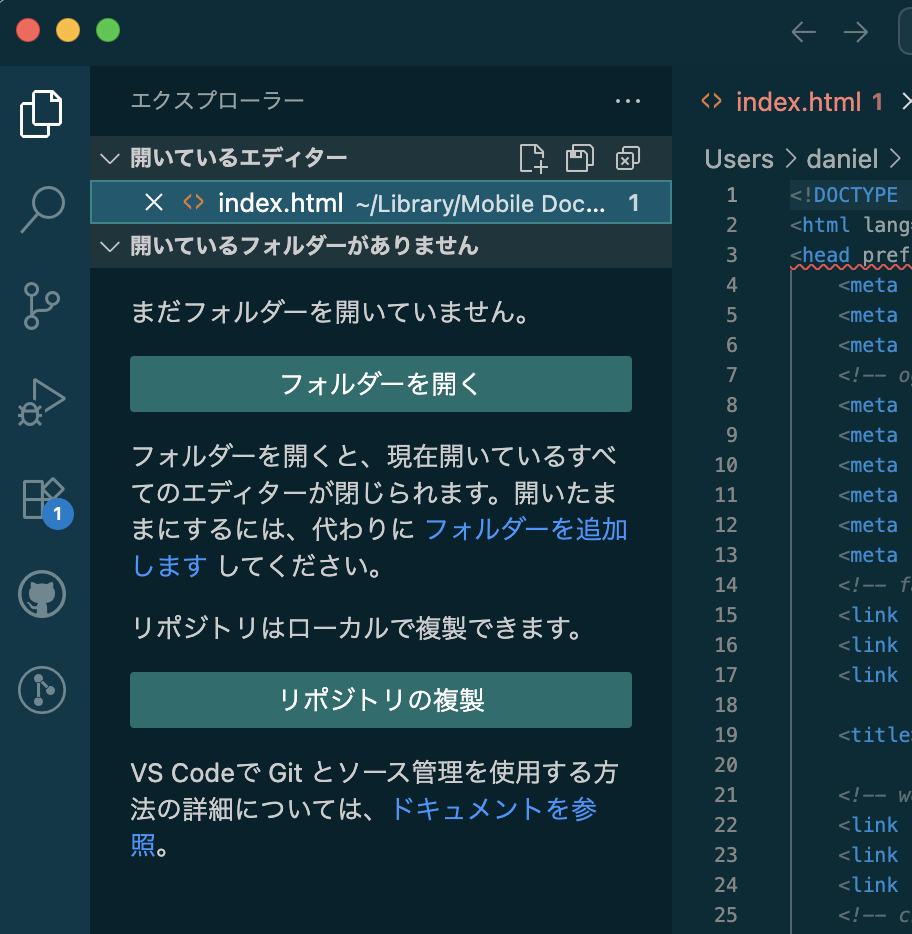Open the Explorer more actions menu
The image size is (912, 934).
pos(627,101)
